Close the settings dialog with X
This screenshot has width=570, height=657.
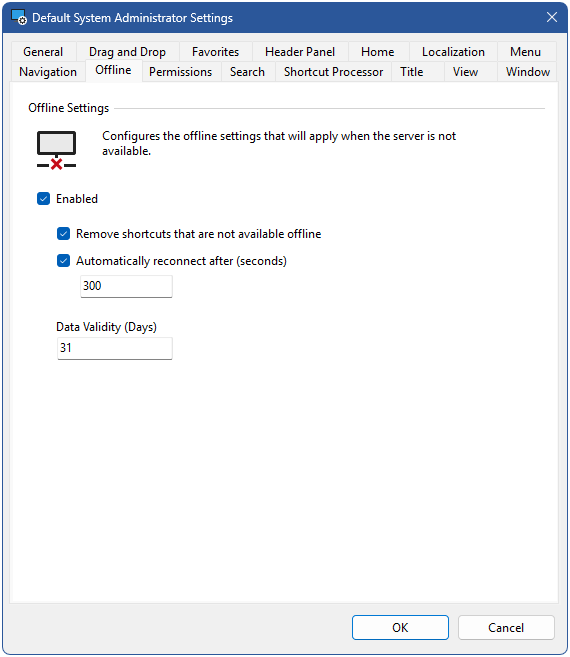[552, 17]
